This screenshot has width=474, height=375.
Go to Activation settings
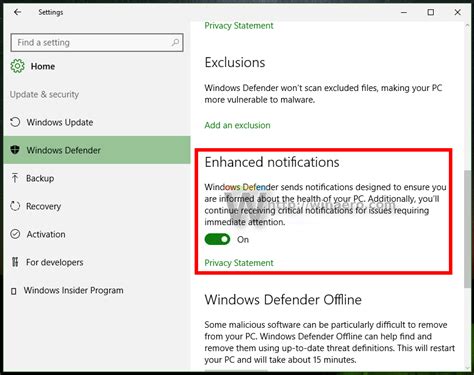97,234
